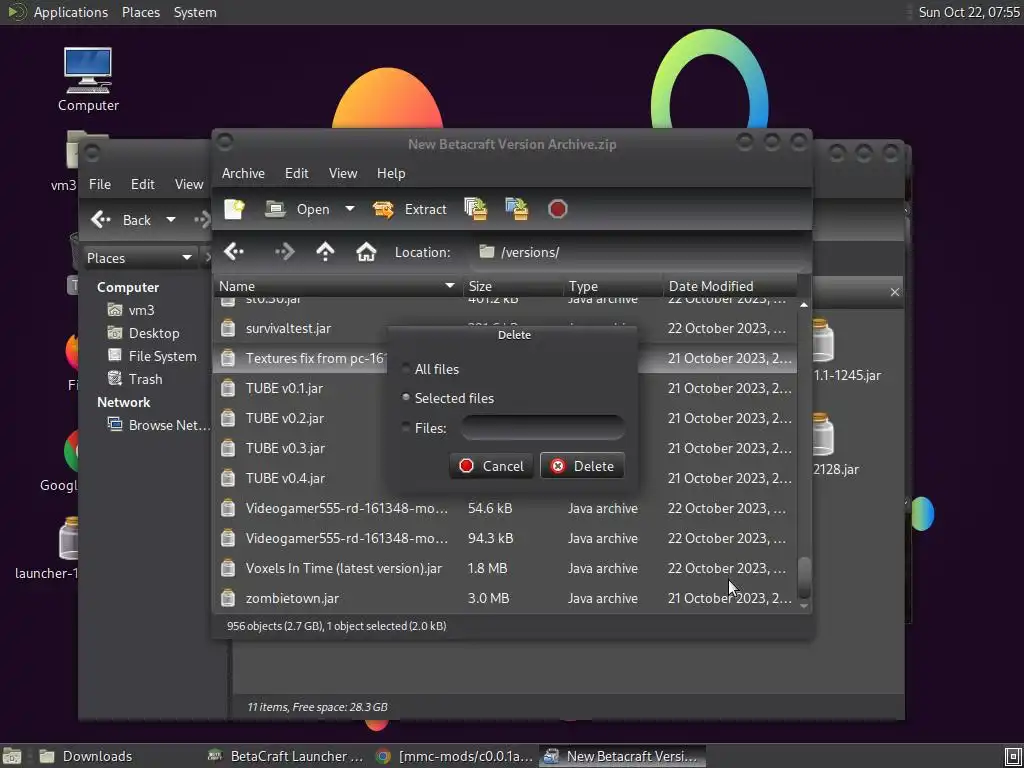
Task: Open the Archive menu
Action: click(x=243, y=173)
